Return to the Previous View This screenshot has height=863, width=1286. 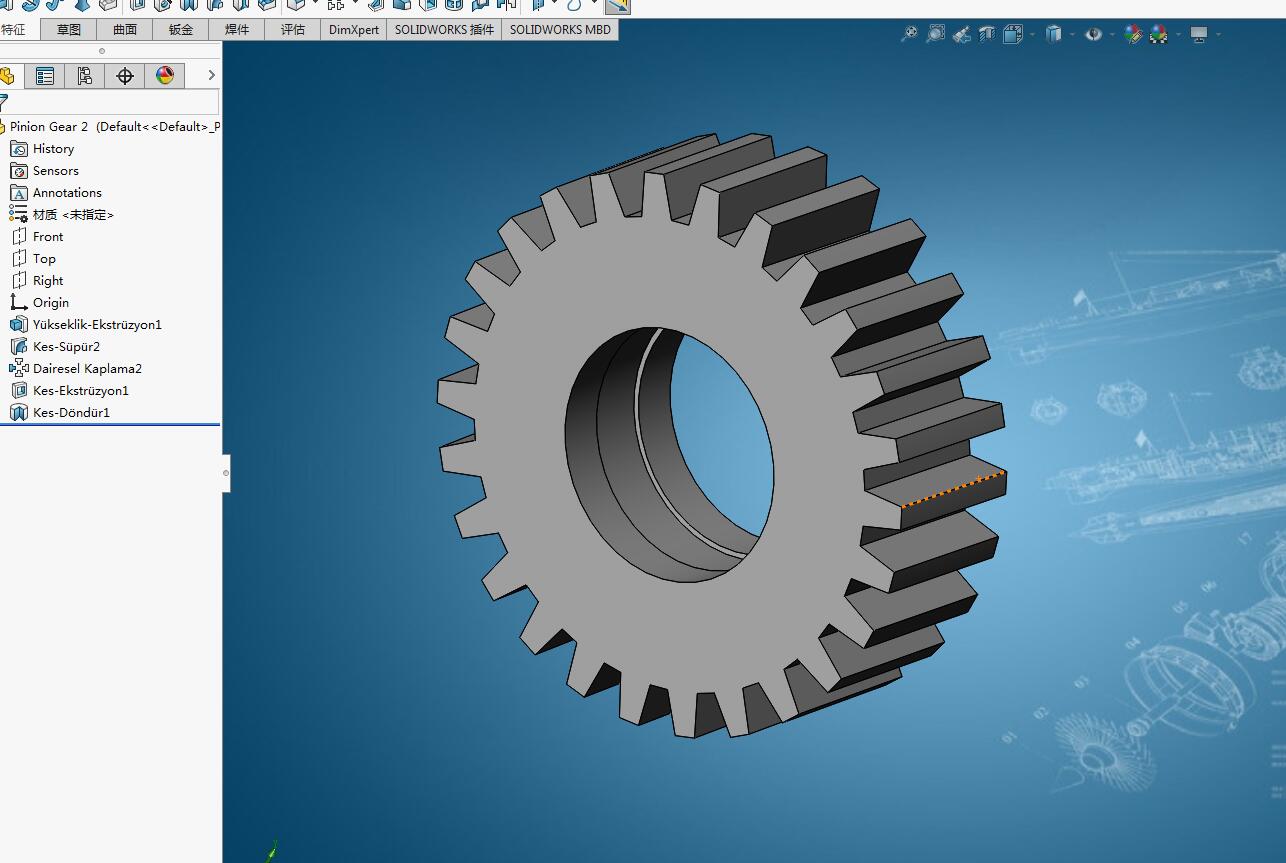coord(961,34)
